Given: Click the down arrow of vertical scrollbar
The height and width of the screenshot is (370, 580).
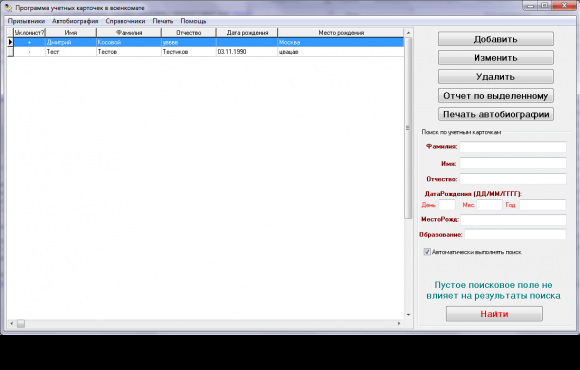Looking at the screenshot, I should [408, 315].
